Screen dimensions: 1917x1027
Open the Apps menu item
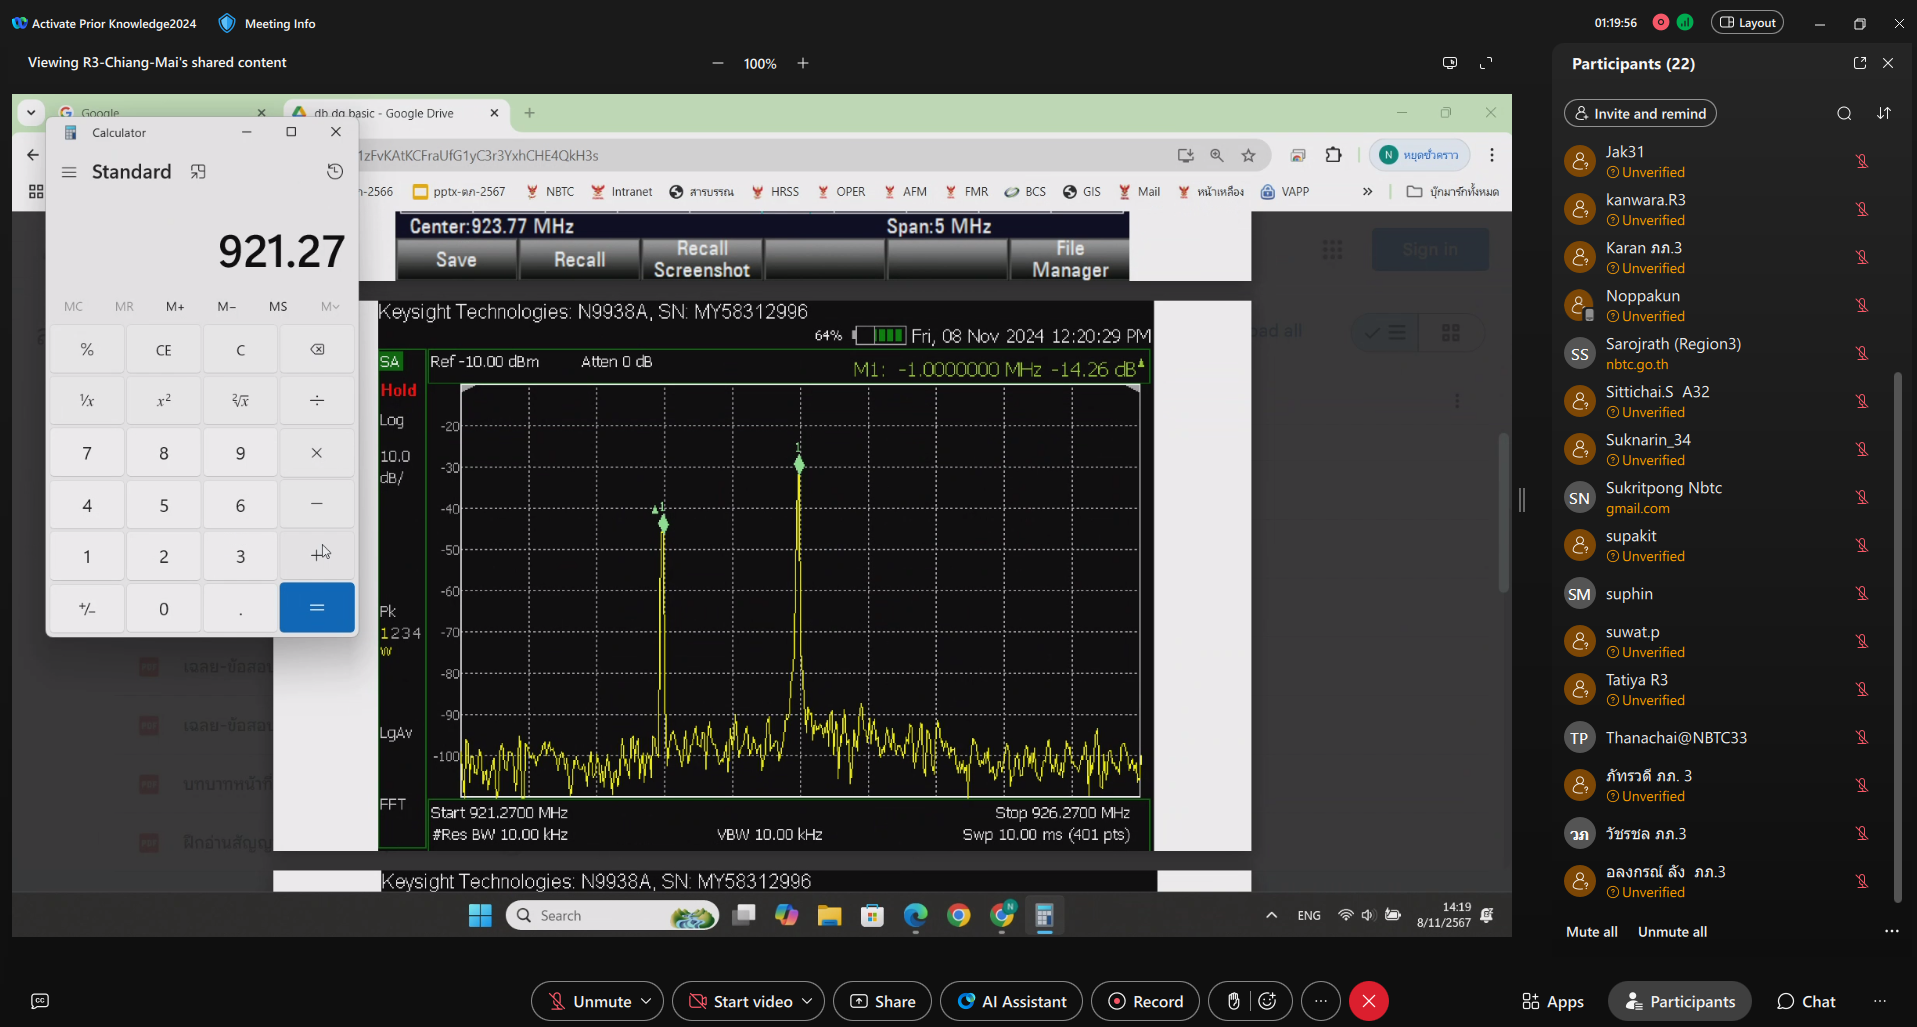click(x=1553, y=1001)
